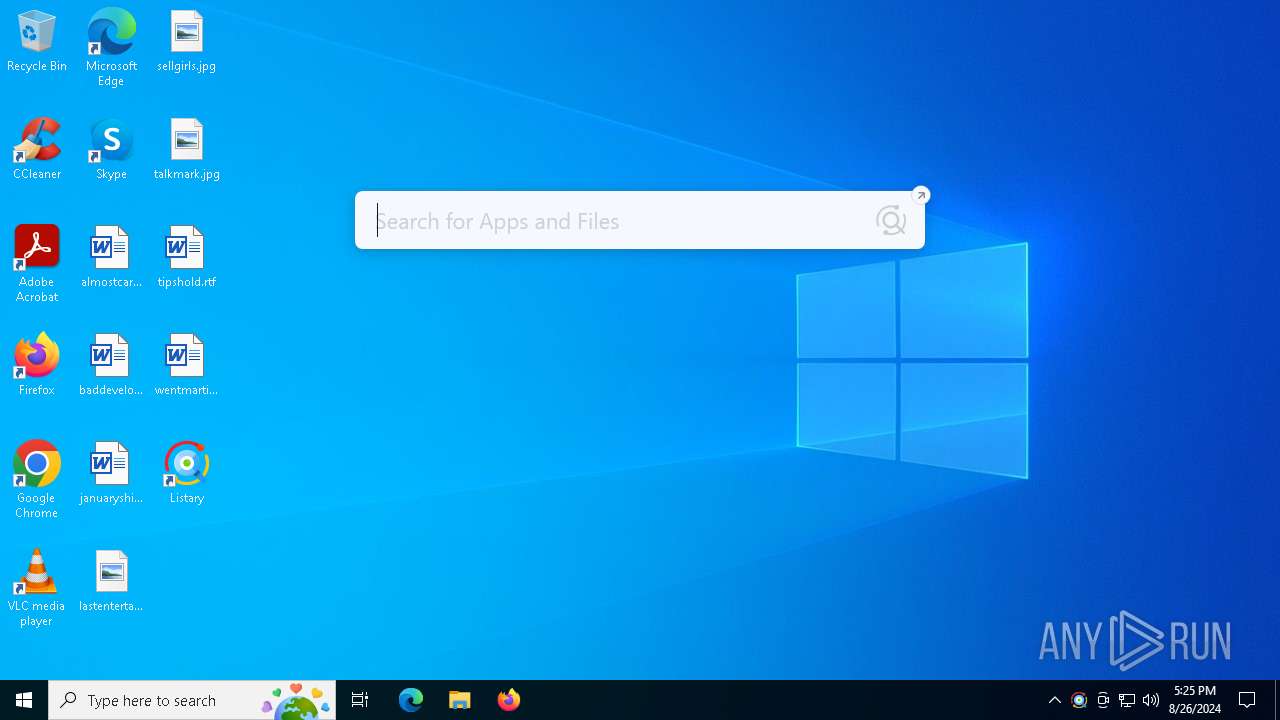
Task: Click the Show Desktop sliver at taskbar edge
Action: coord(1277,700)
